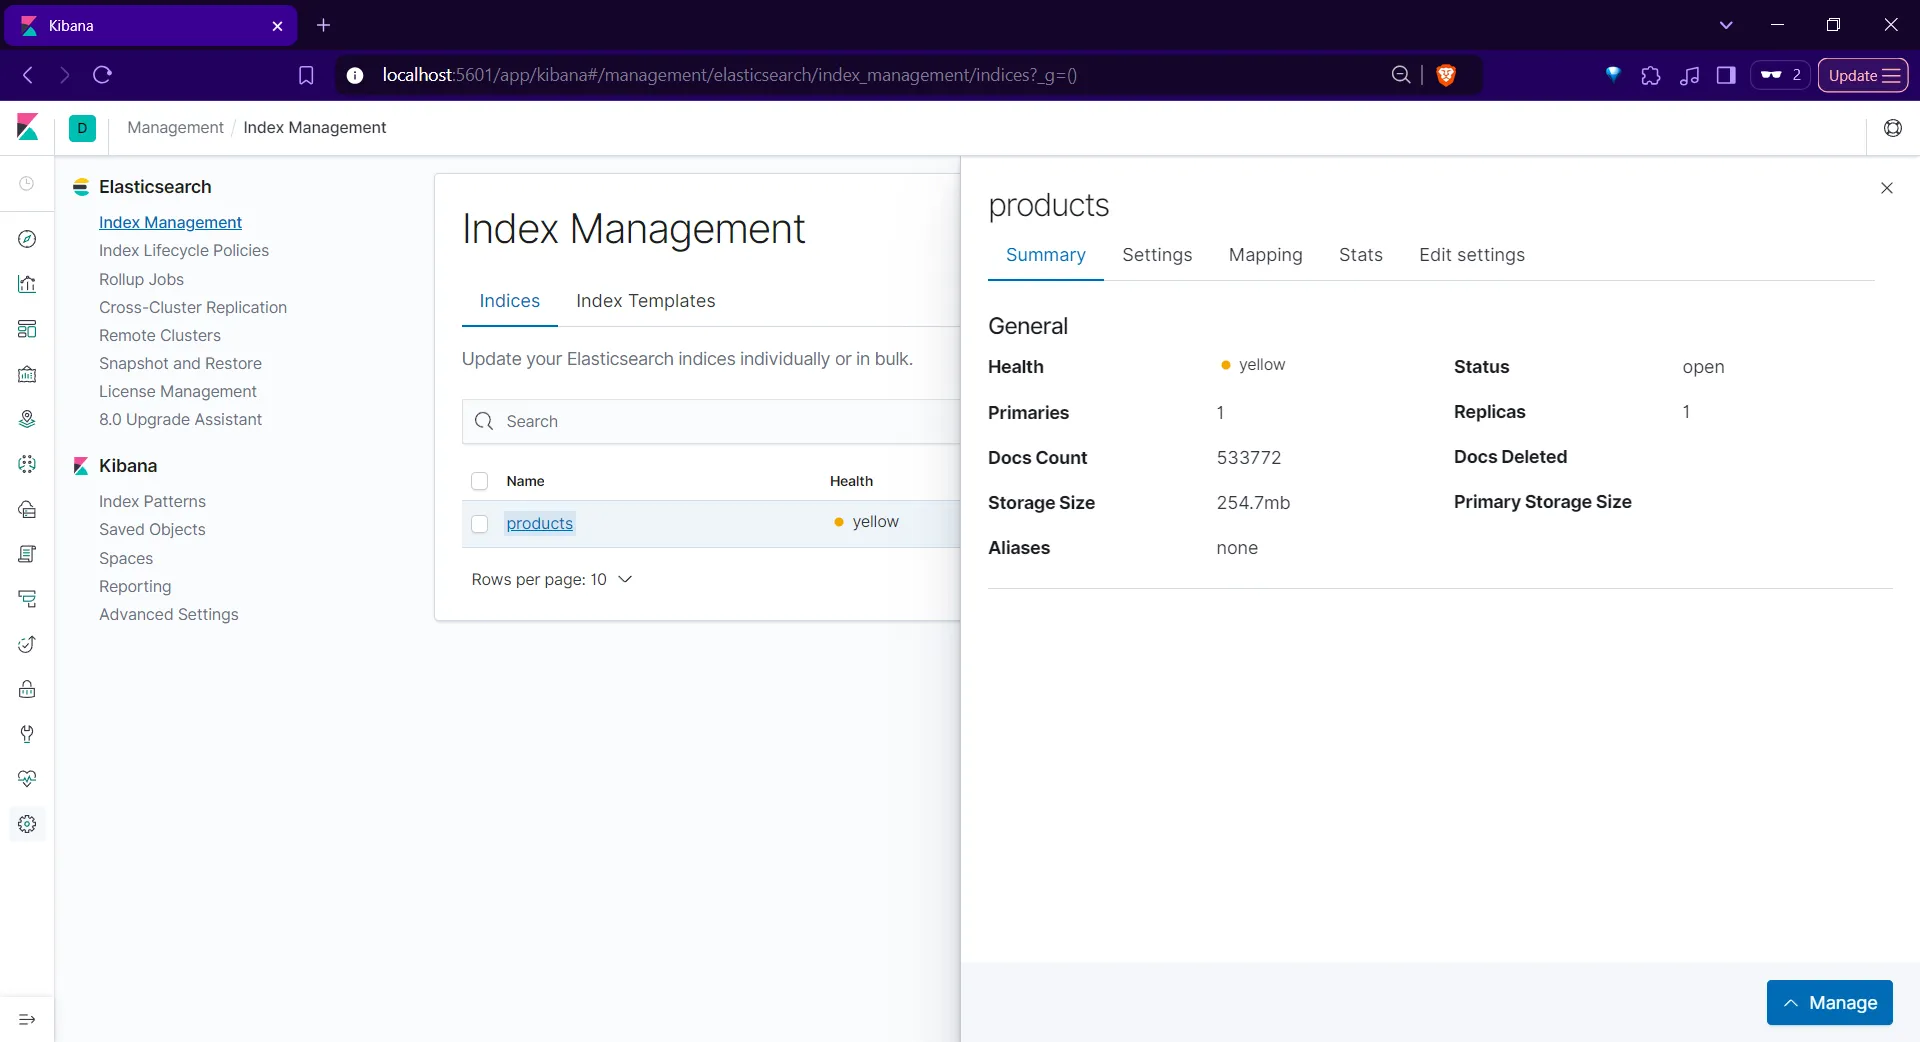1920x1042 pixels.
Task: Open the products index link
Action: [539, 523]
